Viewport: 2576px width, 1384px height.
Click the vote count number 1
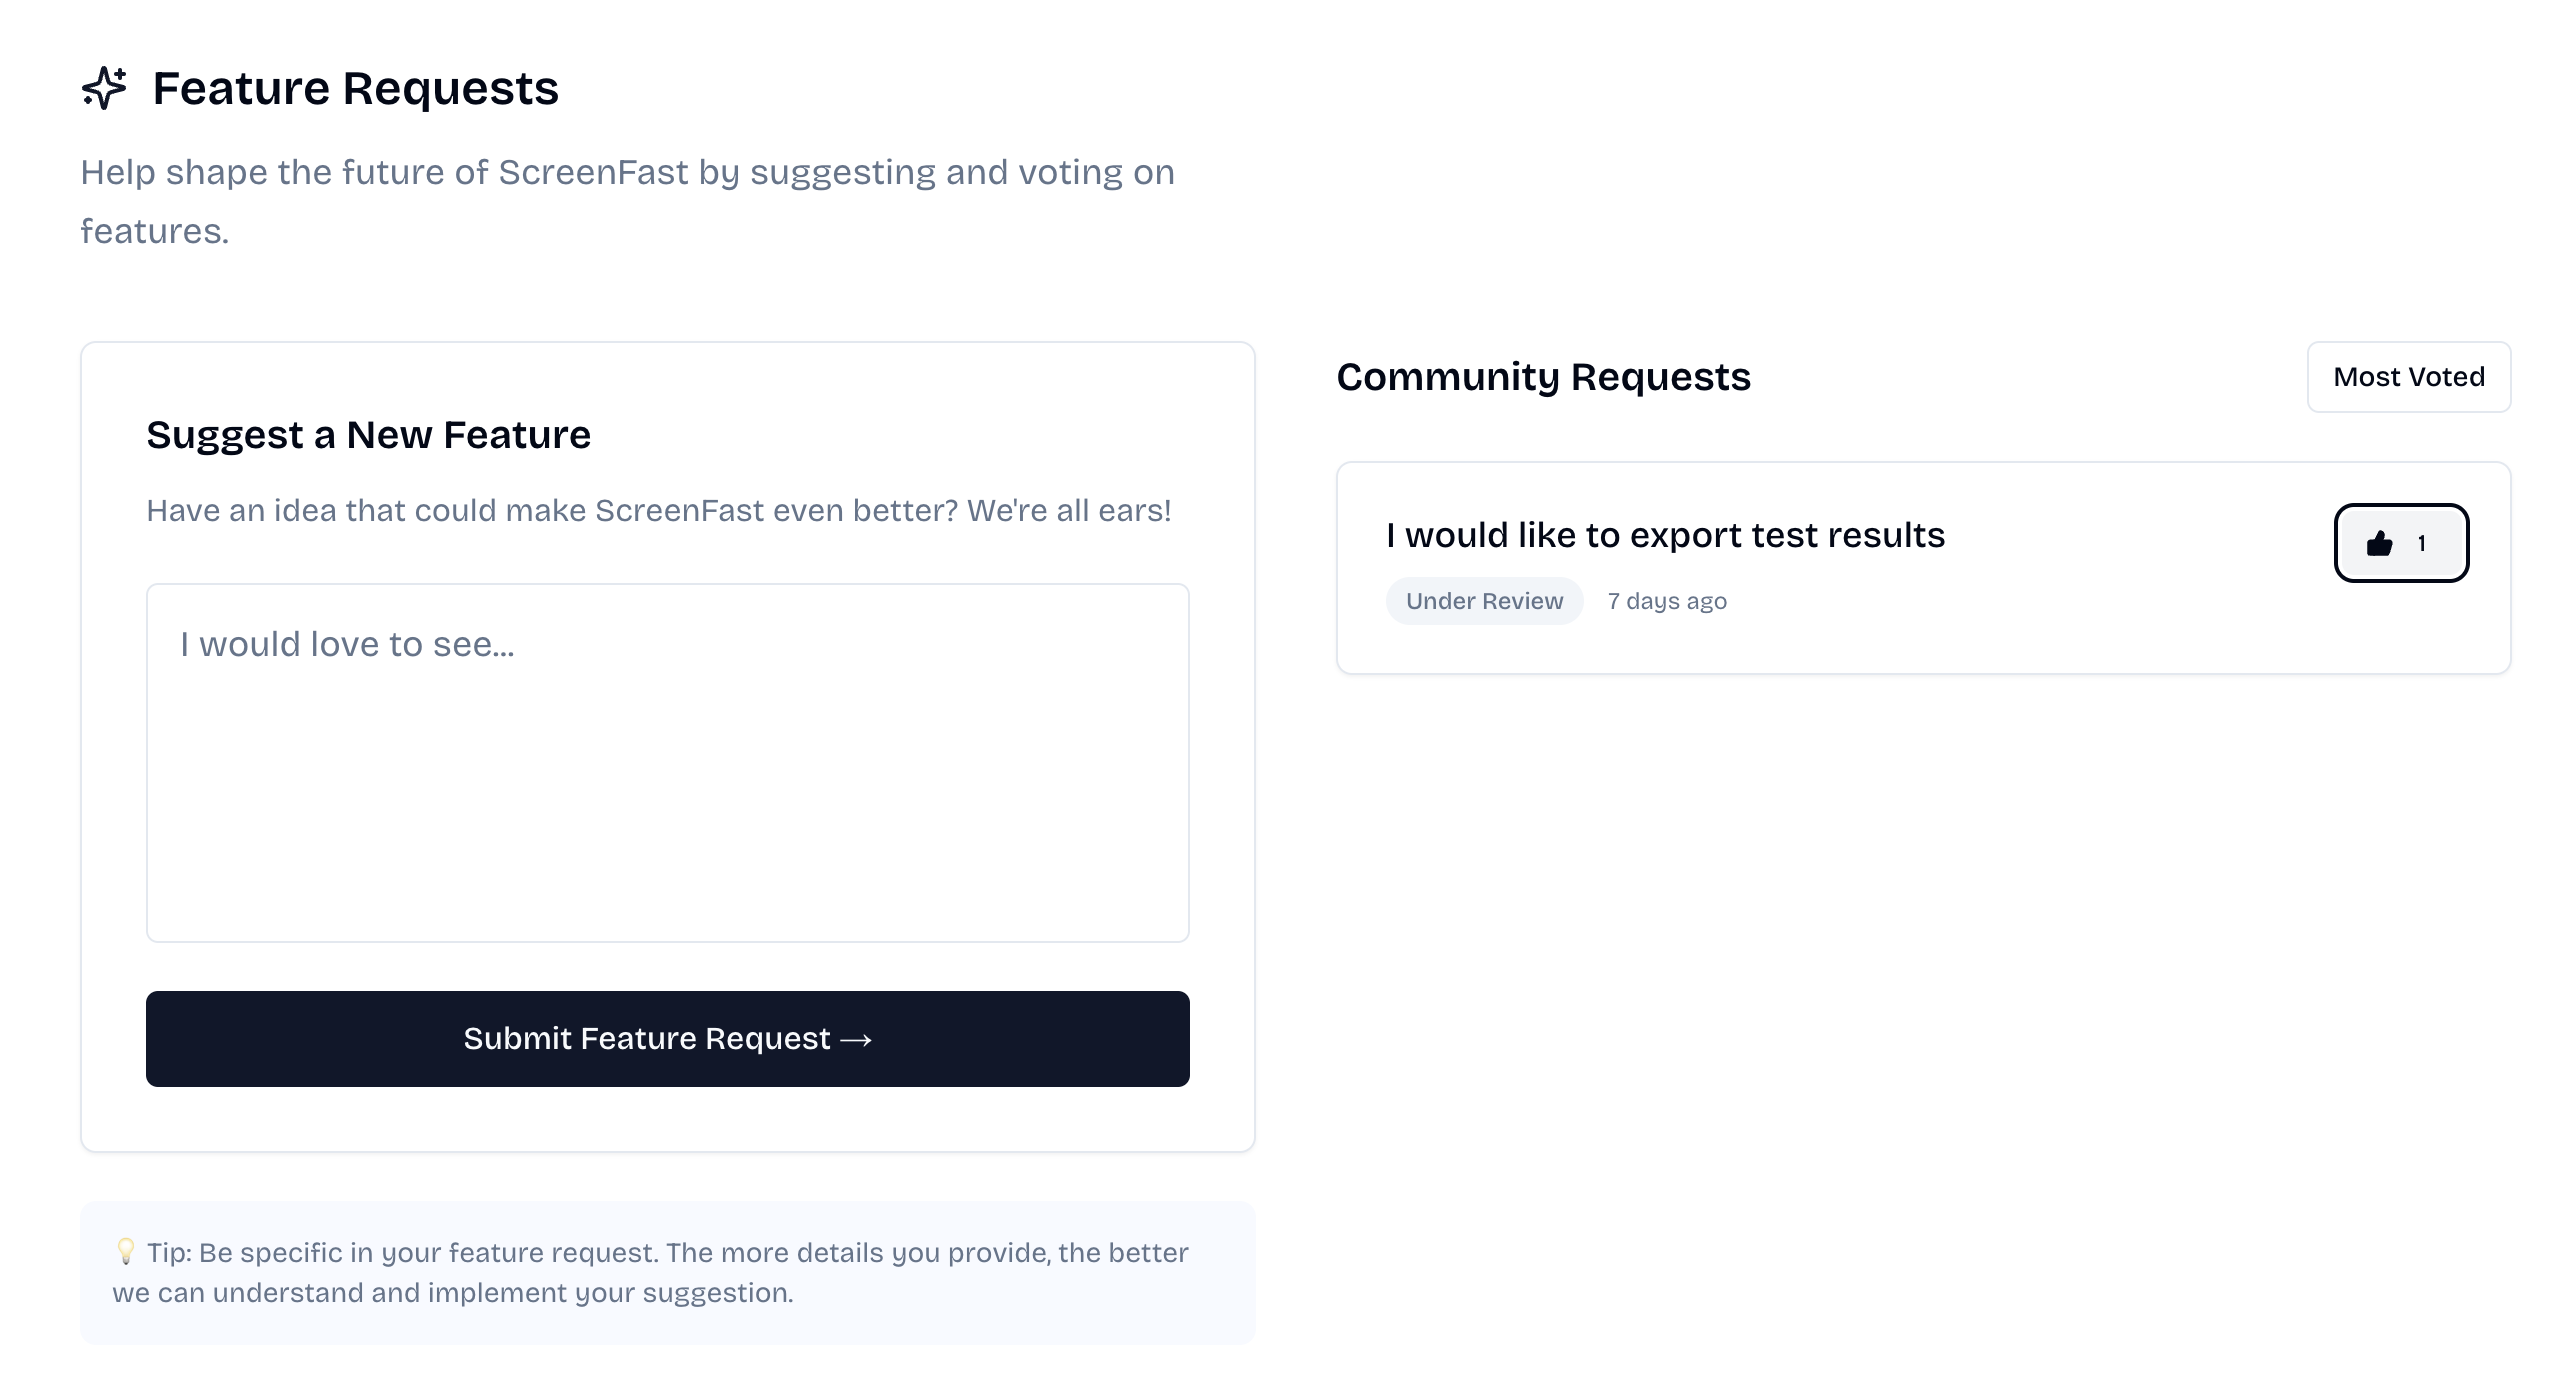pos(2421,543)
